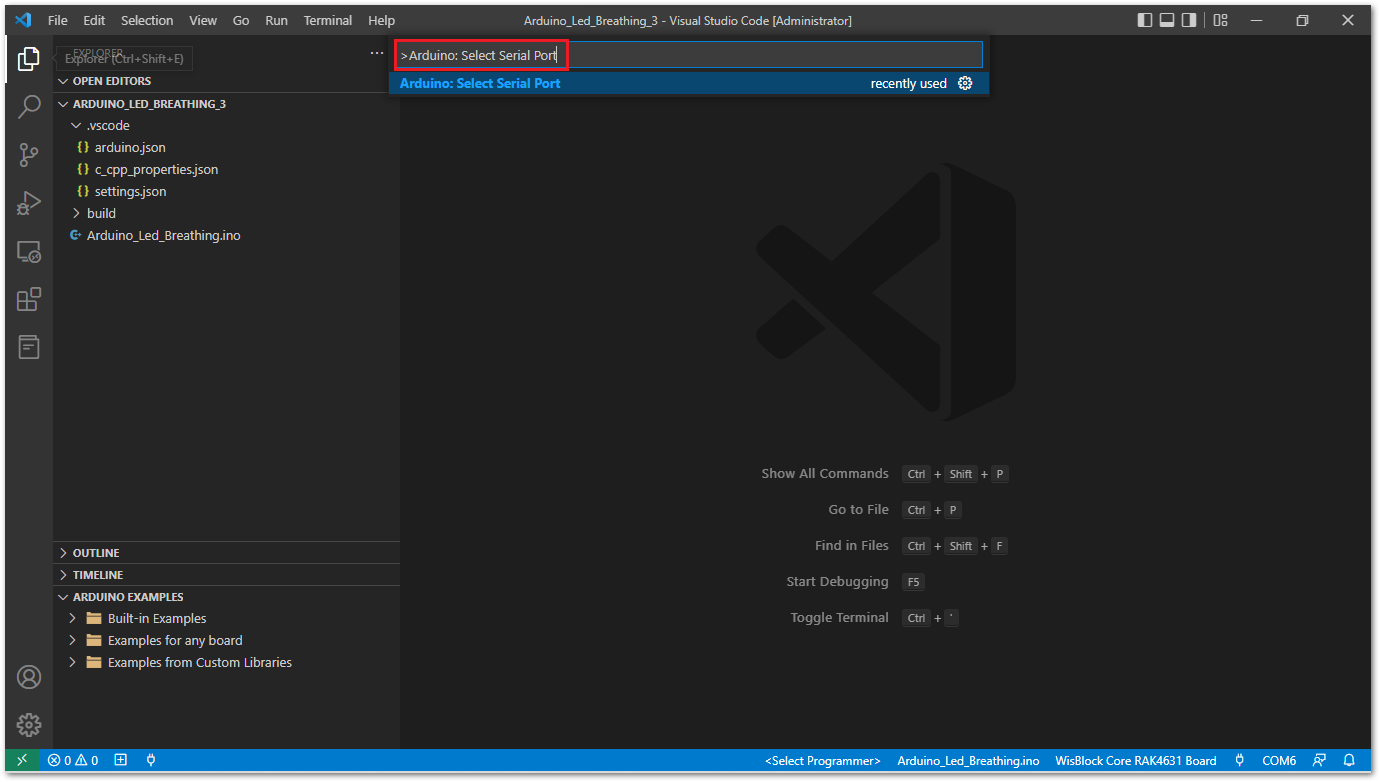
Task: Click the plug icon beside the boxed plus icon
Action: coord(151,760)
